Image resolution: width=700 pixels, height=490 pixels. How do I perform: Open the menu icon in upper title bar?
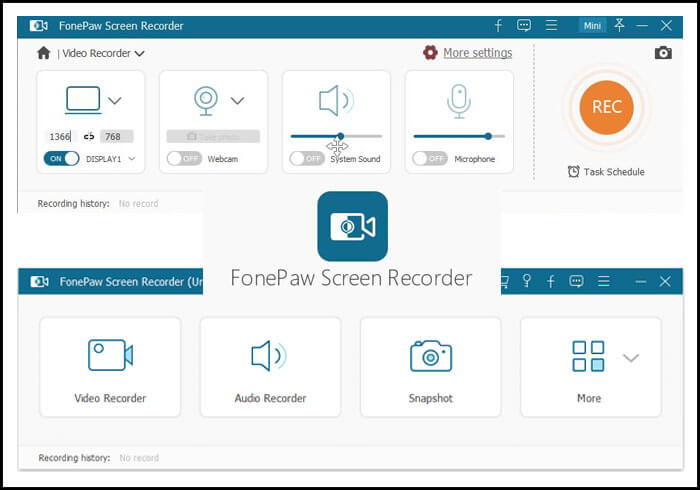(x=551, y=25)
